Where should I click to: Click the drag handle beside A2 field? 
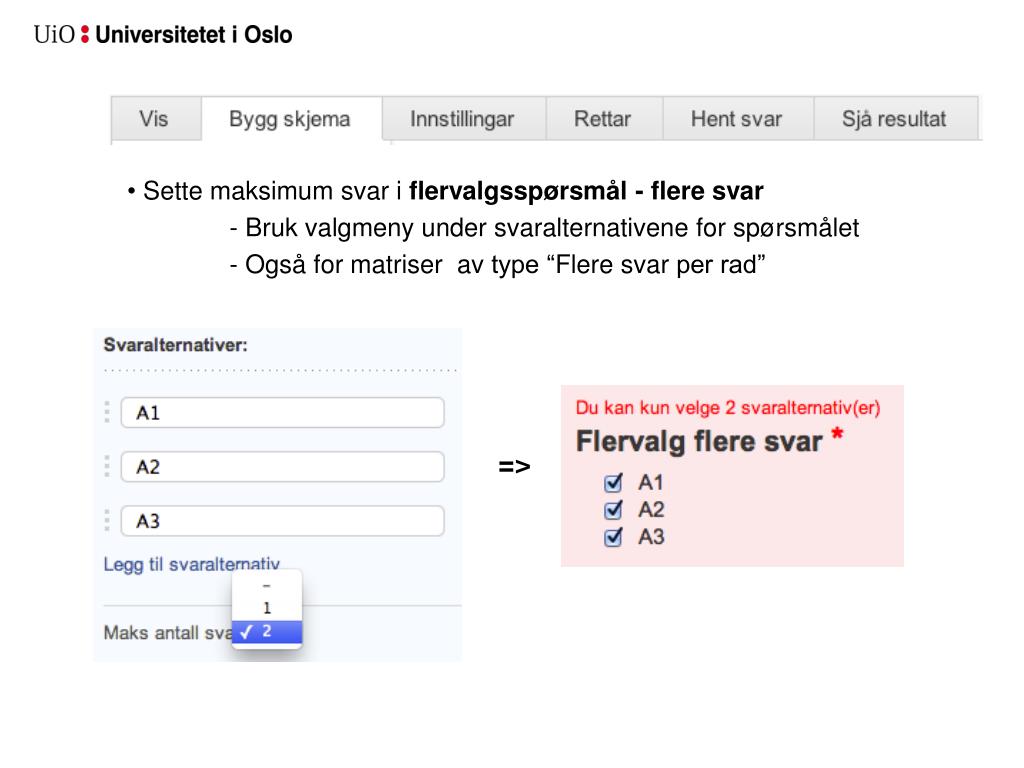pyautogui.click(x=107, y=466)
